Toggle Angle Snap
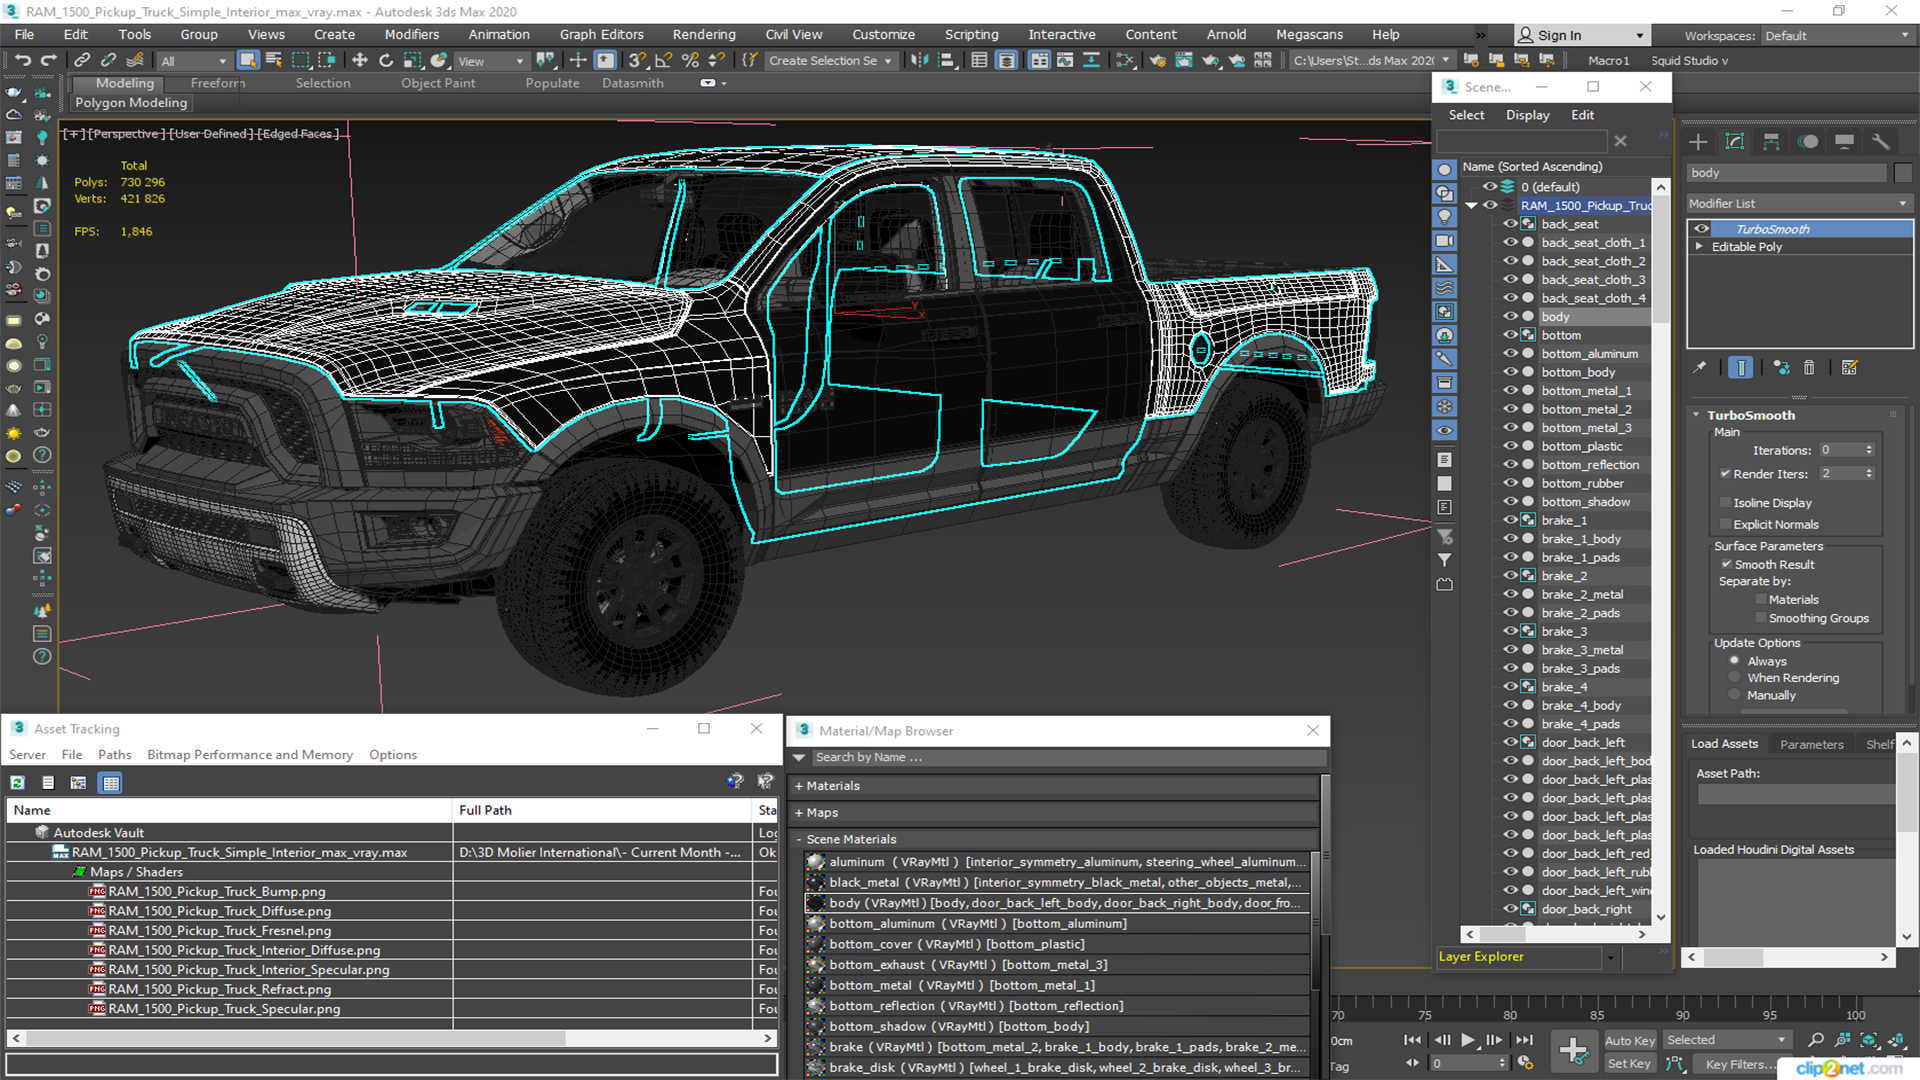The height and width of the screenshot is (1080, 1920). tap(664, 60)
